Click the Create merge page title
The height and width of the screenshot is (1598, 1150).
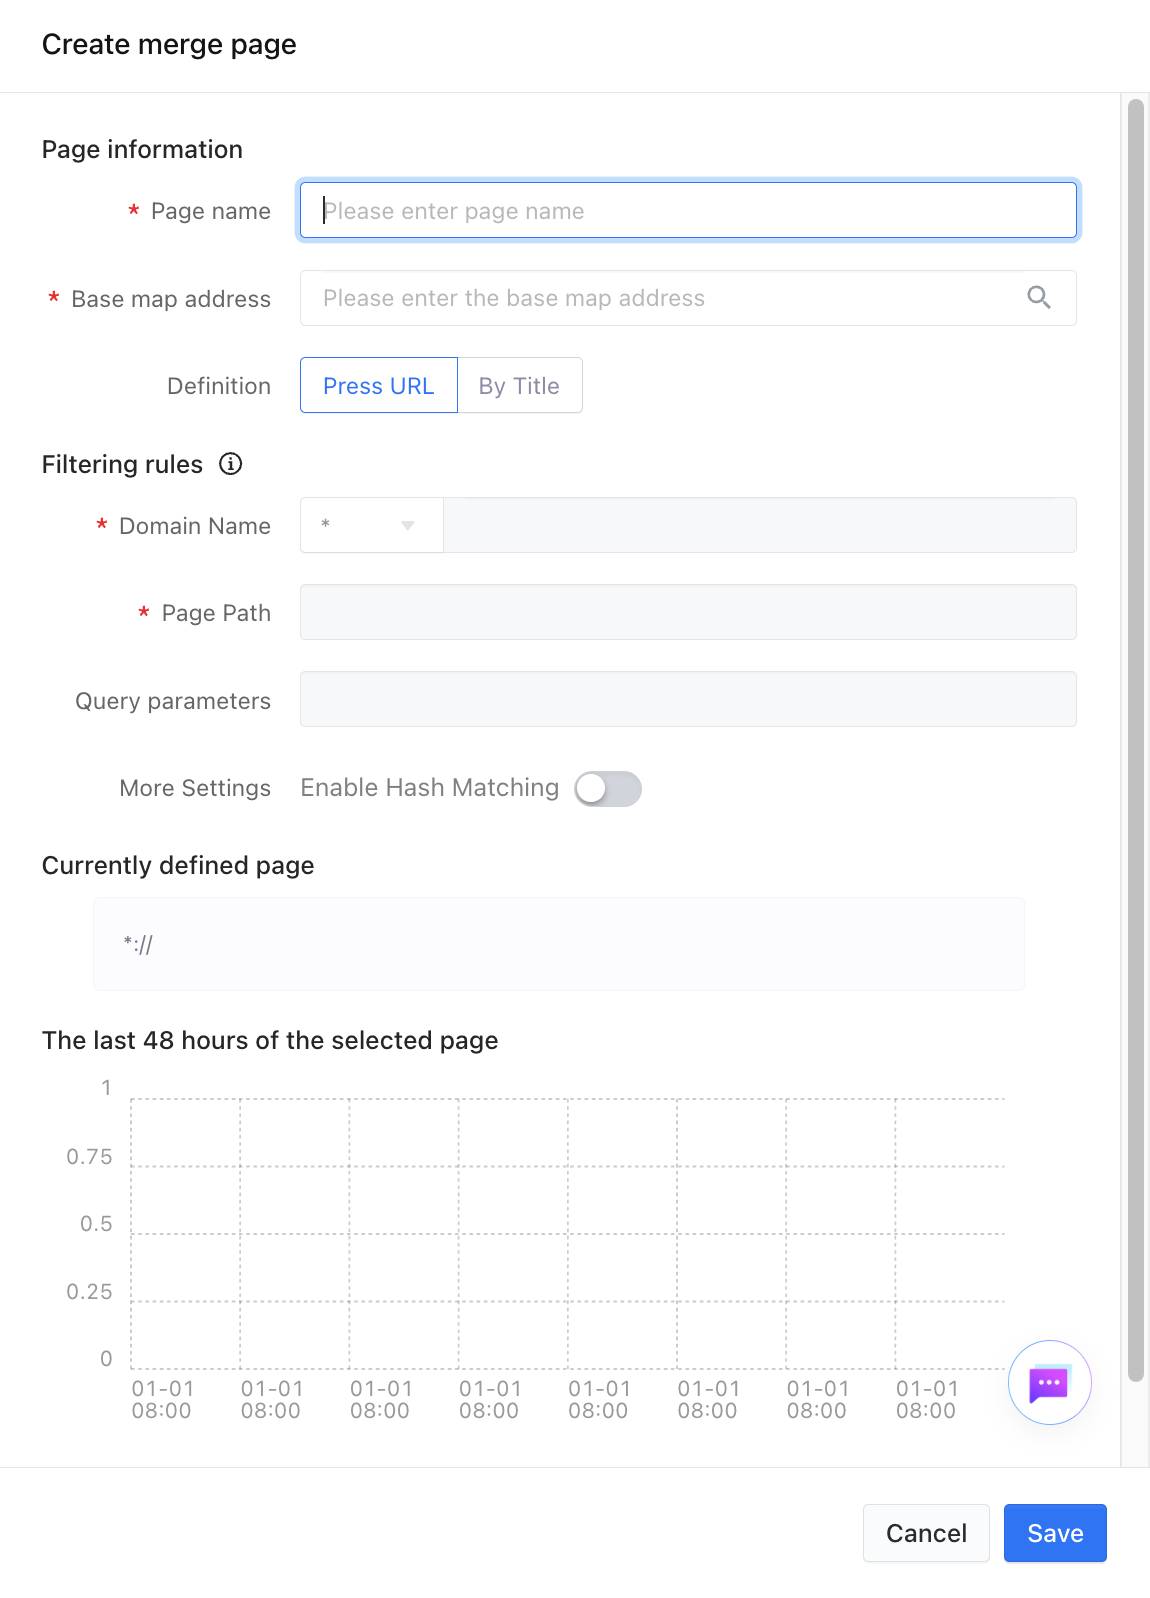(x=169, y=45)
